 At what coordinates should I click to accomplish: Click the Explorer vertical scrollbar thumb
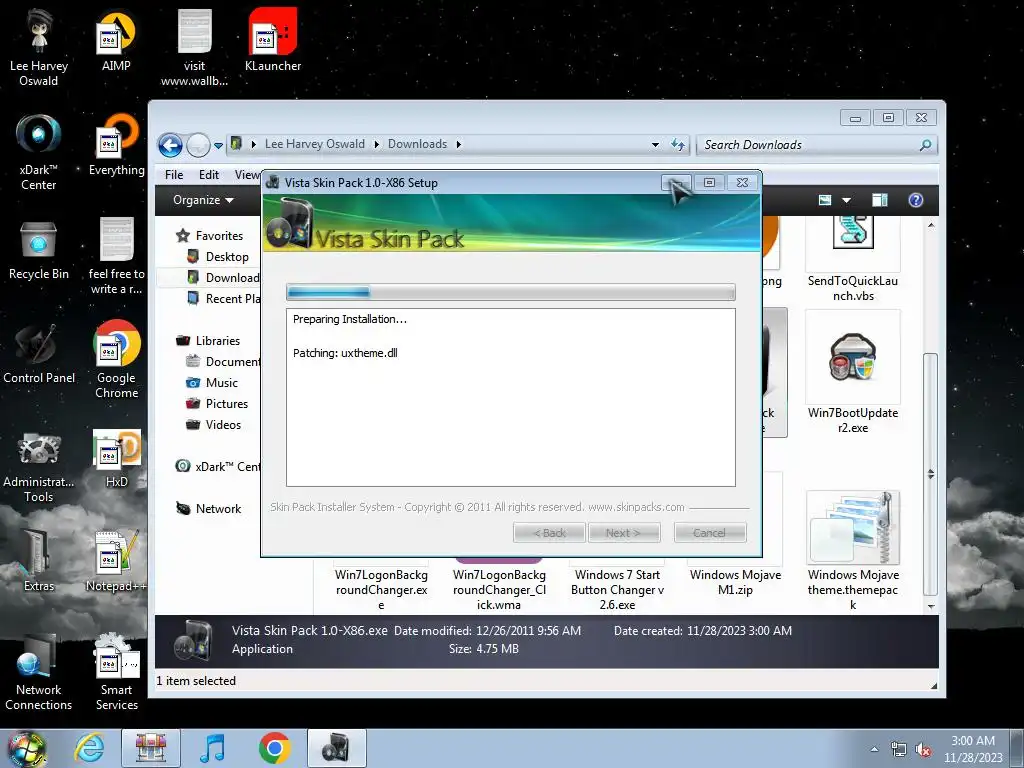pyautogui.click(x=930, y=474)
